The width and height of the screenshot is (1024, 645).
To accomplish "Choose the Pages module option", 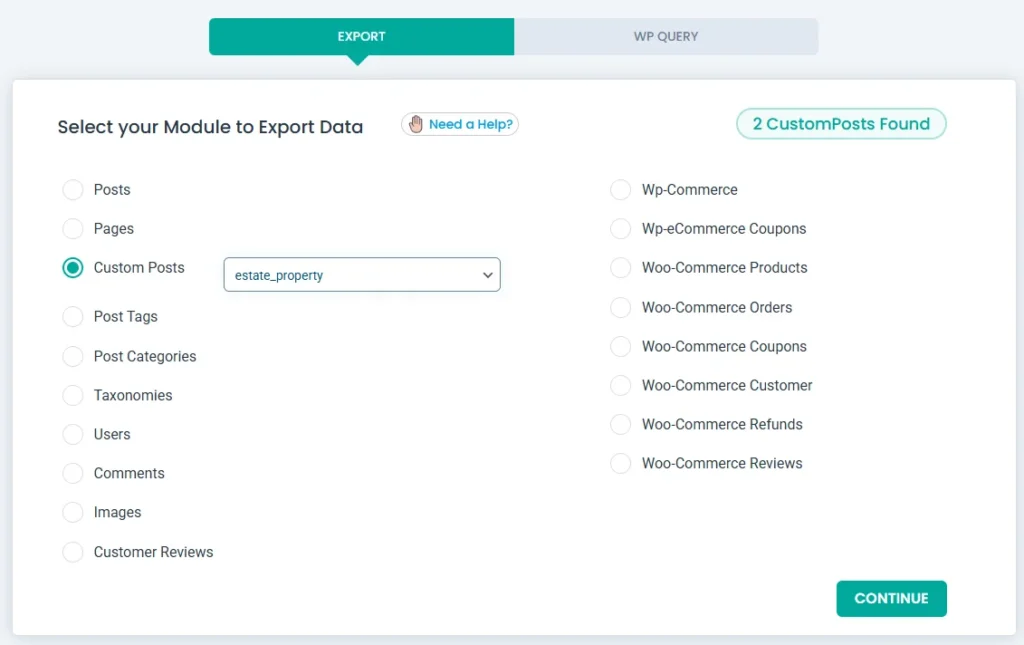I will (x=73, y=229).
